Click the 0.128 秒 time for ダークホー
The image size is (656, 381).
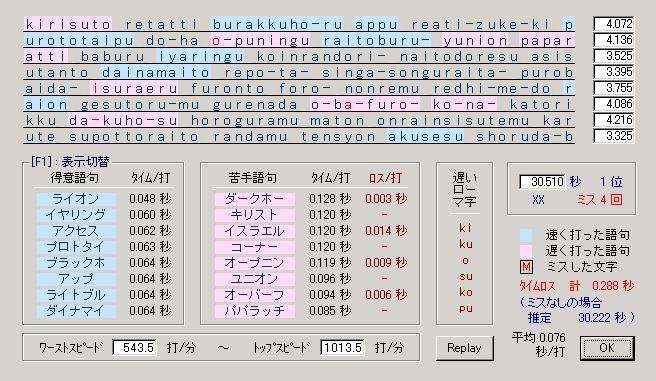coord(330,199)
